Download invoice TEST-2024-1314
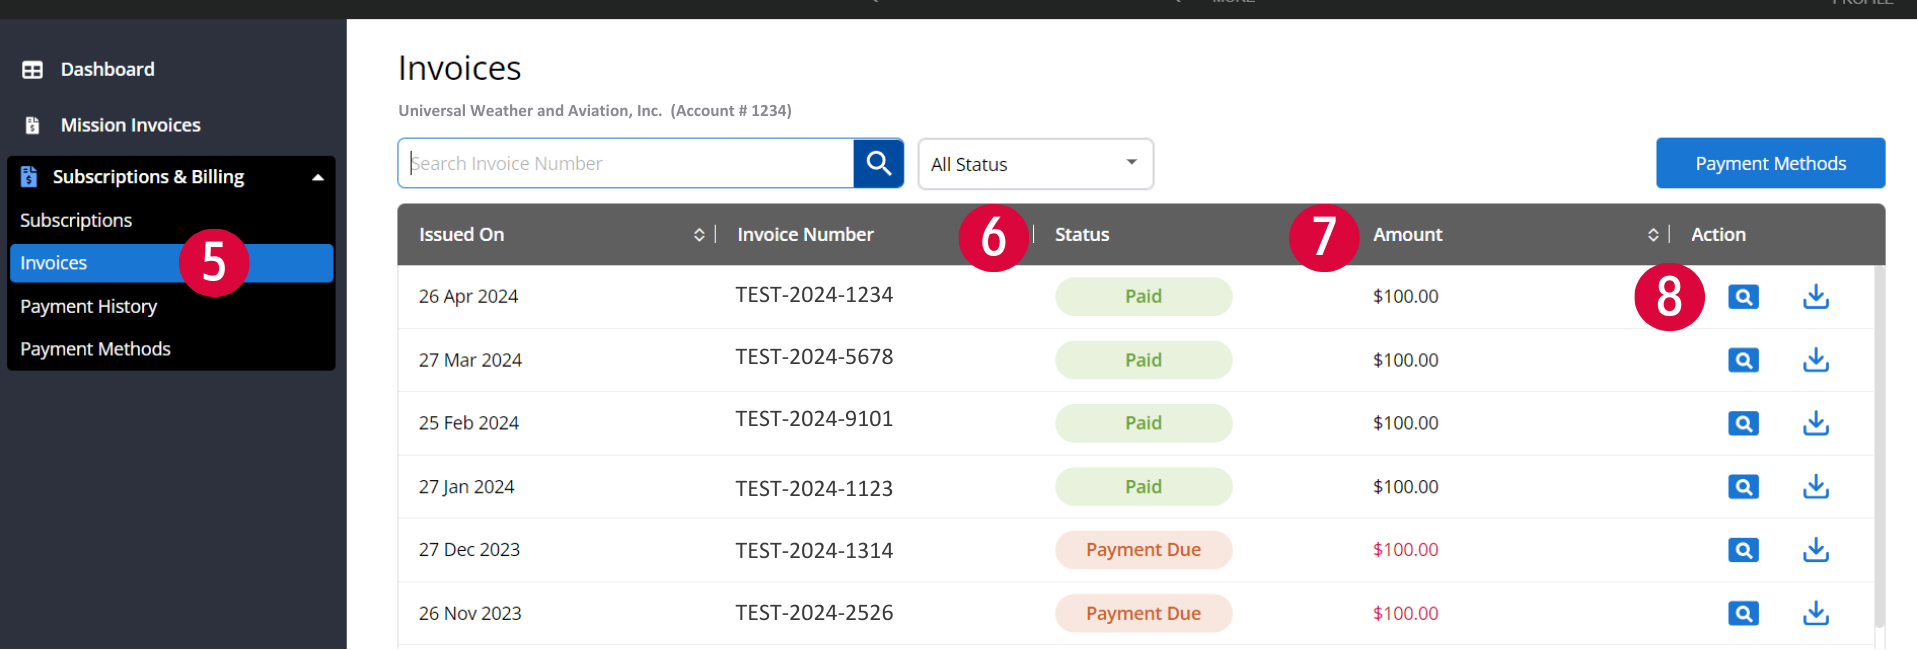The image size is (1917, 650). pos(1816,550)
